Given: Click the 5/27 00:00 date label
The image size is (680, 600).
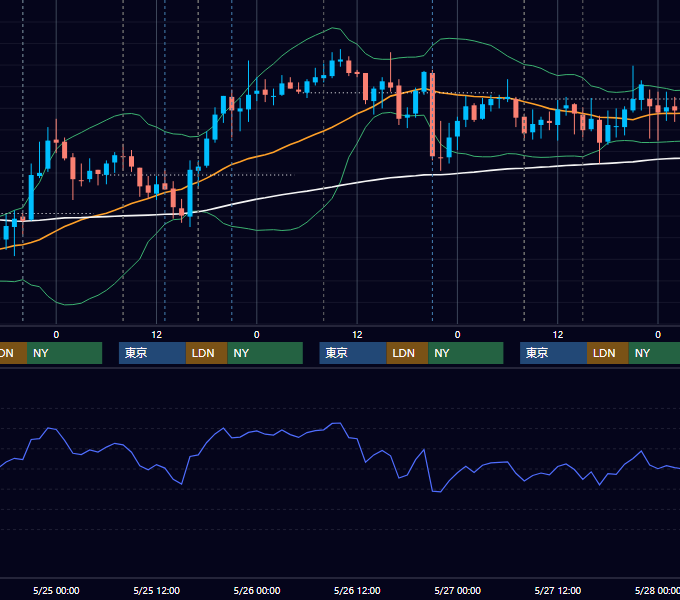Looking at the screenshot, I should pos(458,590).
